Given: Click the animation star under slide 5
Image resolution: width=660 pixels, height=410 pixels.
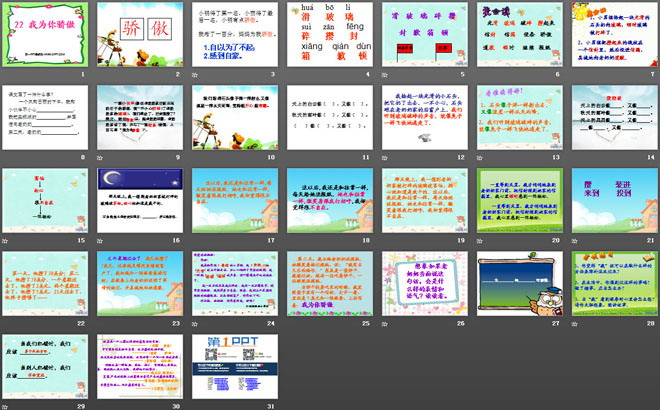Looking at the screenshot, I should [385, 75].
